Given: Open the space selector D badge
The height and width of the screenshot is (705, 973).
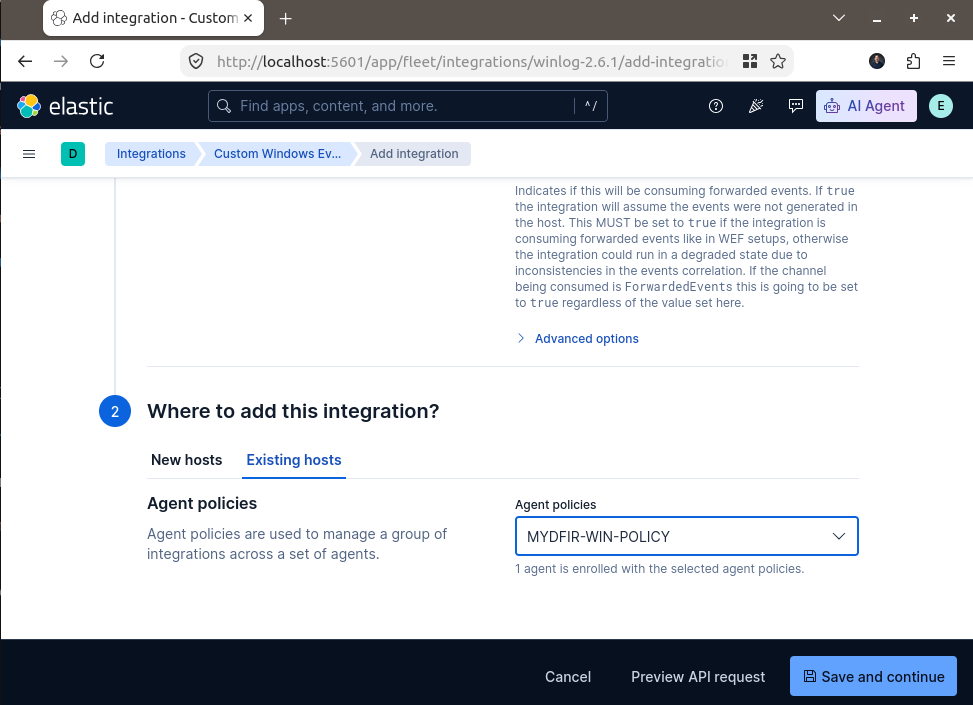Looking at the screenshot, I should tap(73, 154).
